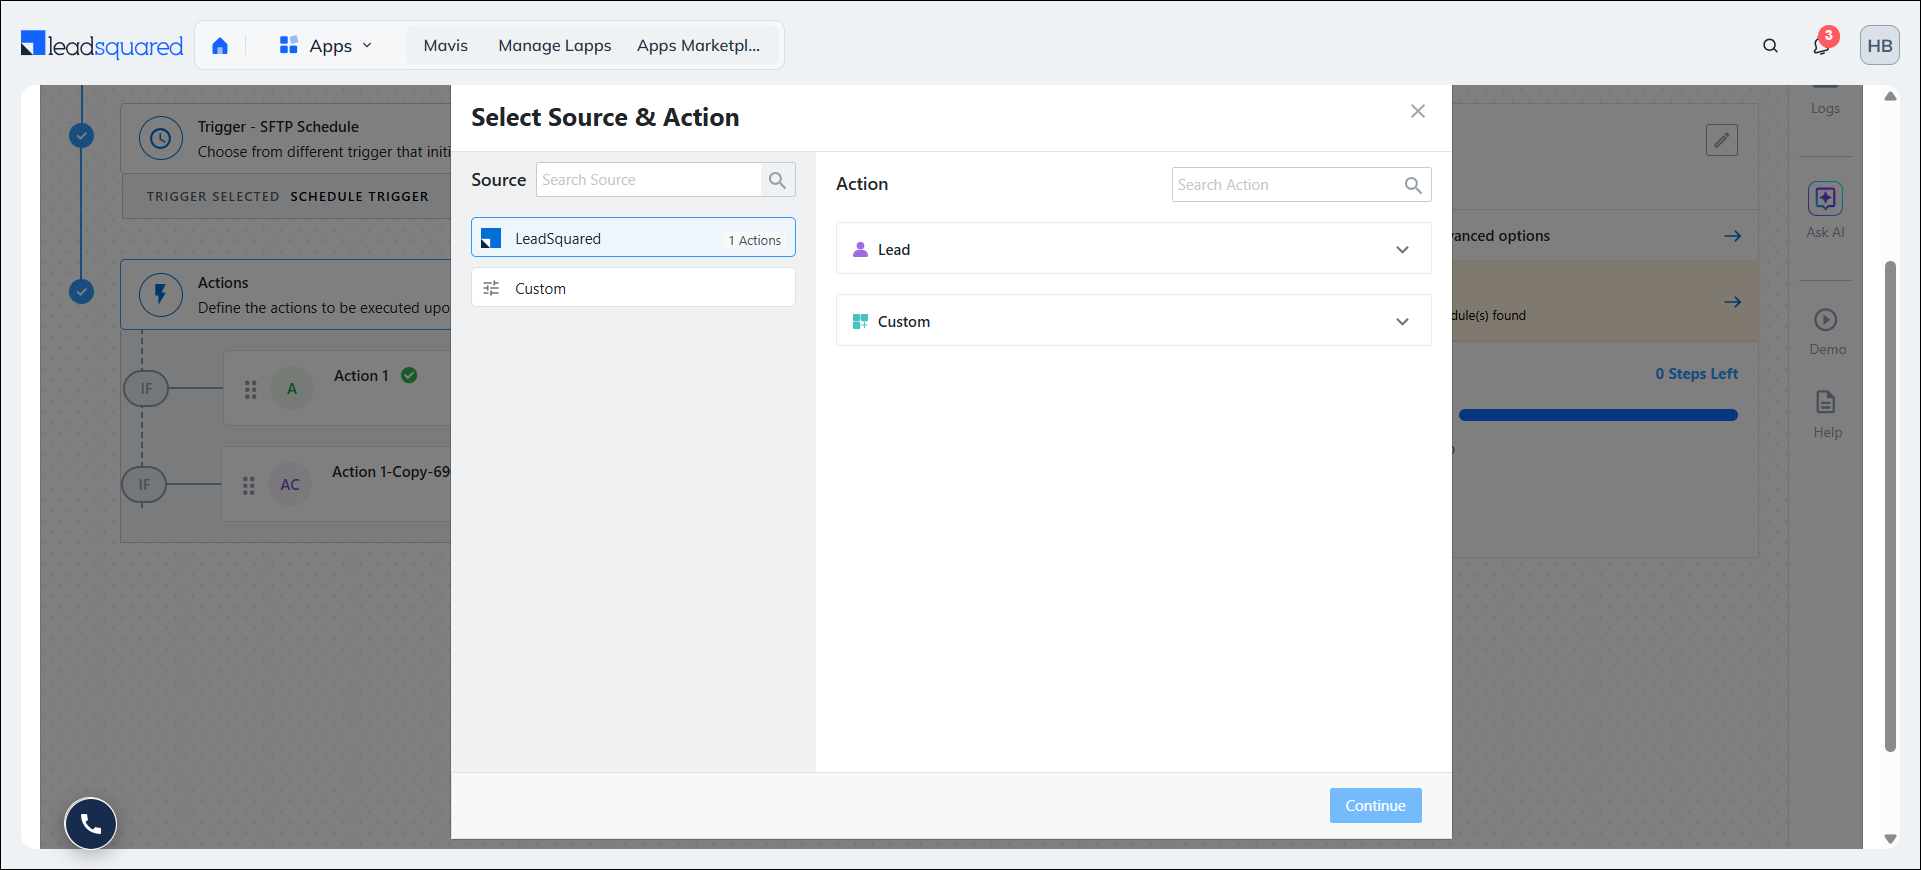Open Logs in the sidebar
The width and height of the screenshot is (1921, 870).
tap(1825, 107)
